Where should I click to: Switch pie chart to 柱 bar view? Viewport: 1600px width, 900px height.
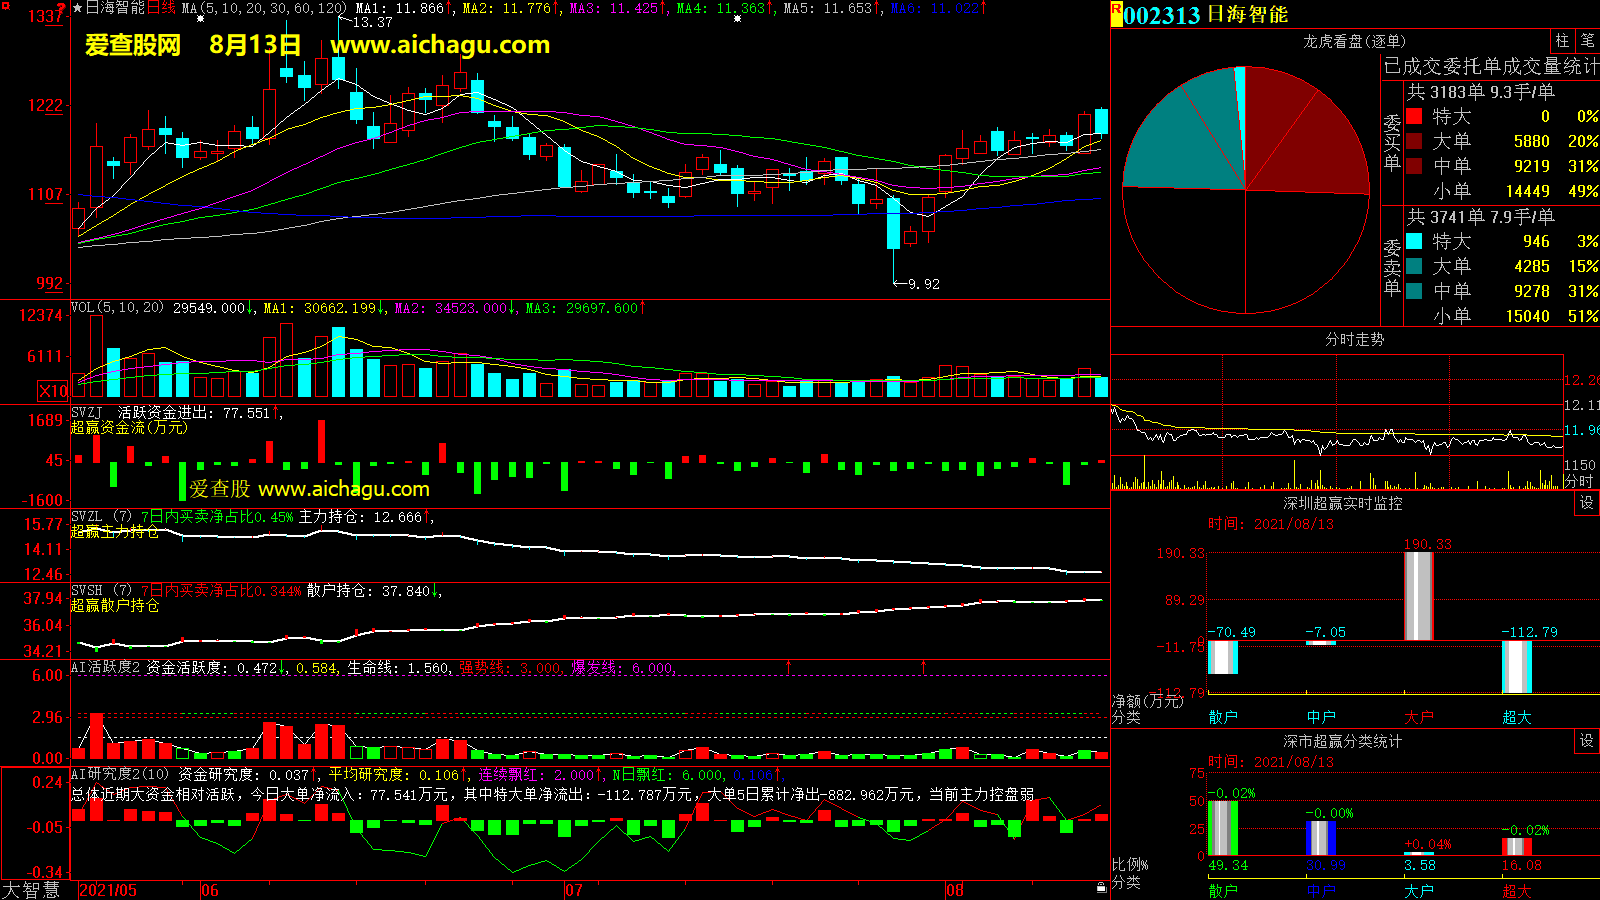[x=1562, y=41]
